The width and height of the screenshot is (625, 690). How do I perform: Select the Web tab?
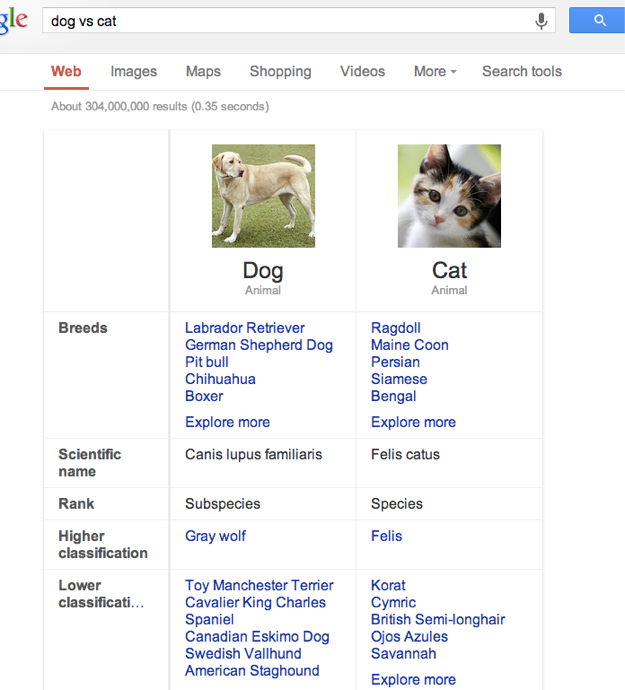pyautogui.click(x=66, y=71)
